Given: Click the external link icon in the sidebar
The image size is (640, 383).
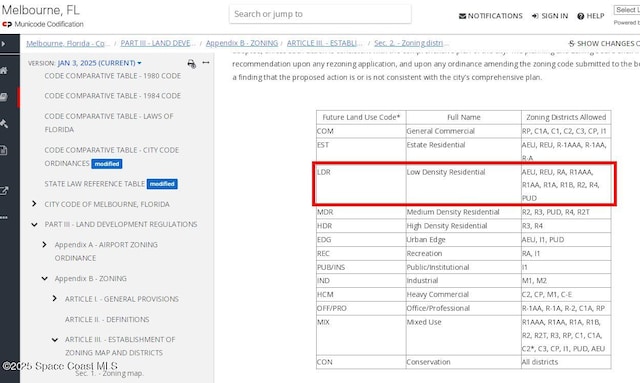Looking at the screenshot, I should point(4,191).
